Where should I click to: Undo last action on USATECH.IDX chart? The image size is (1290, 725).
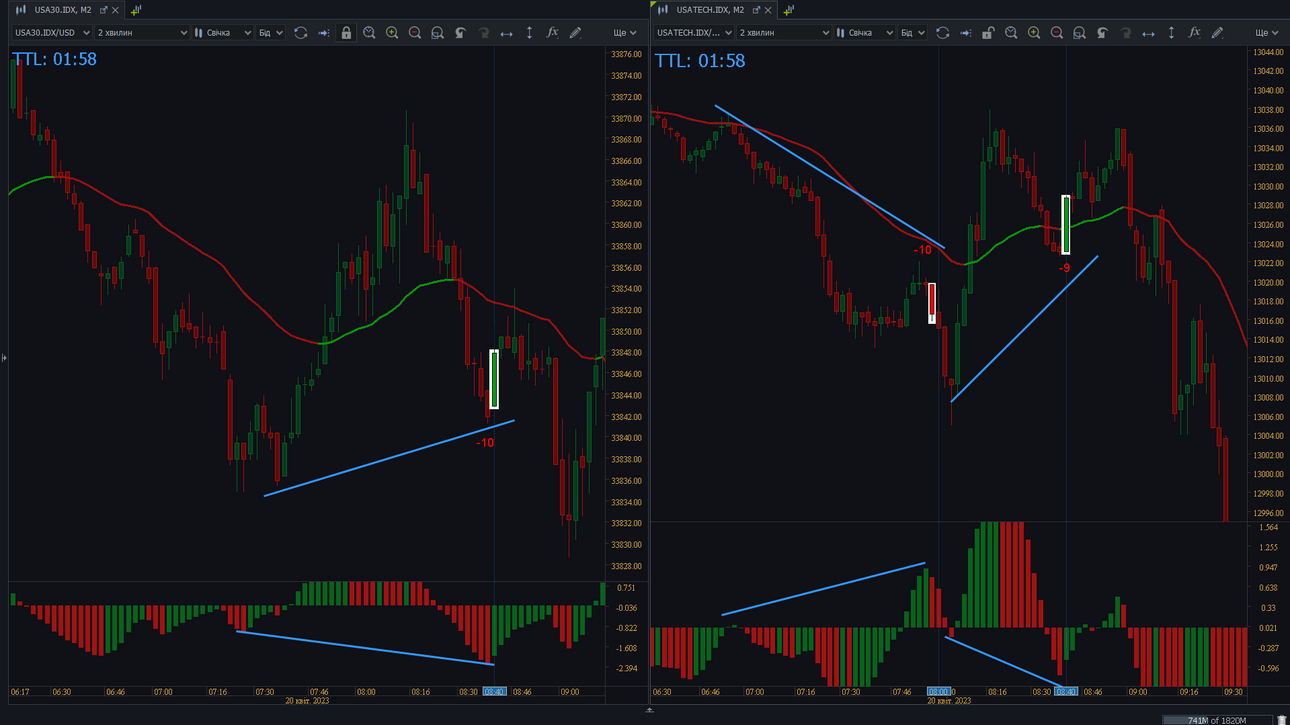point(1102,33)
